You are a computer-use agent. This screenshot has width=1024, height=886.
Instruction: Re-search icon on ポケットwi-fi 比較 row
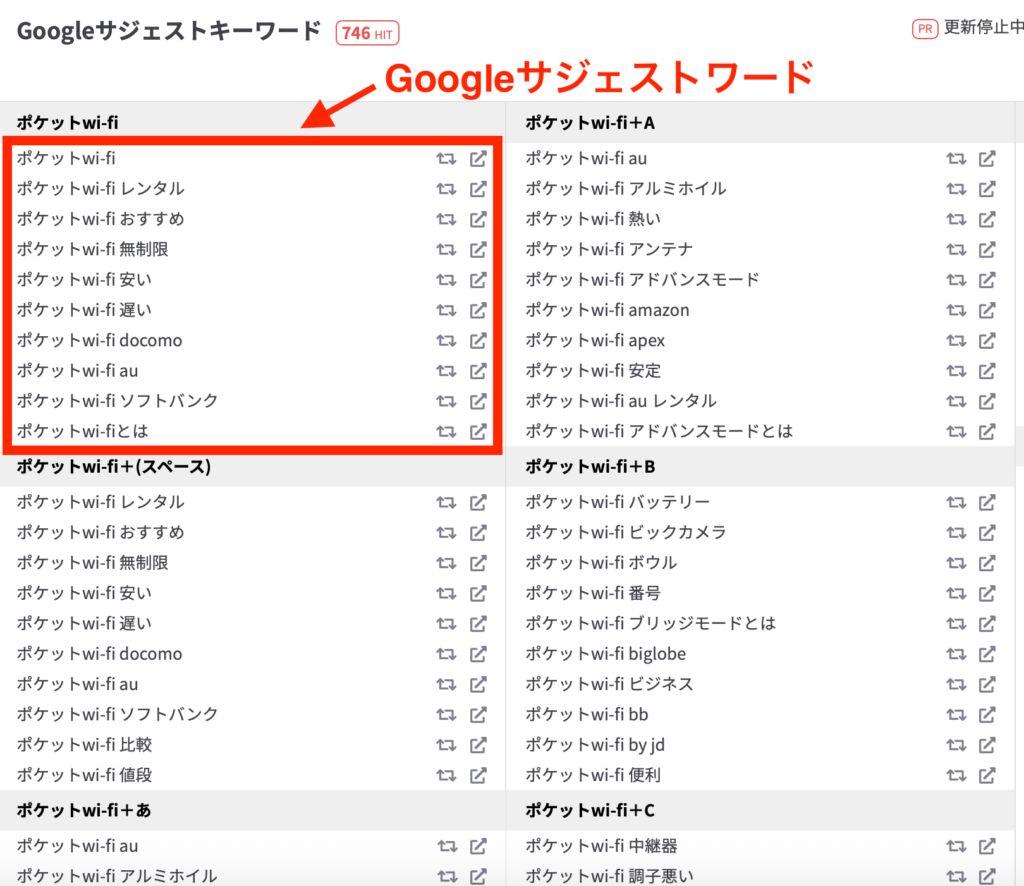click(446, 745)
